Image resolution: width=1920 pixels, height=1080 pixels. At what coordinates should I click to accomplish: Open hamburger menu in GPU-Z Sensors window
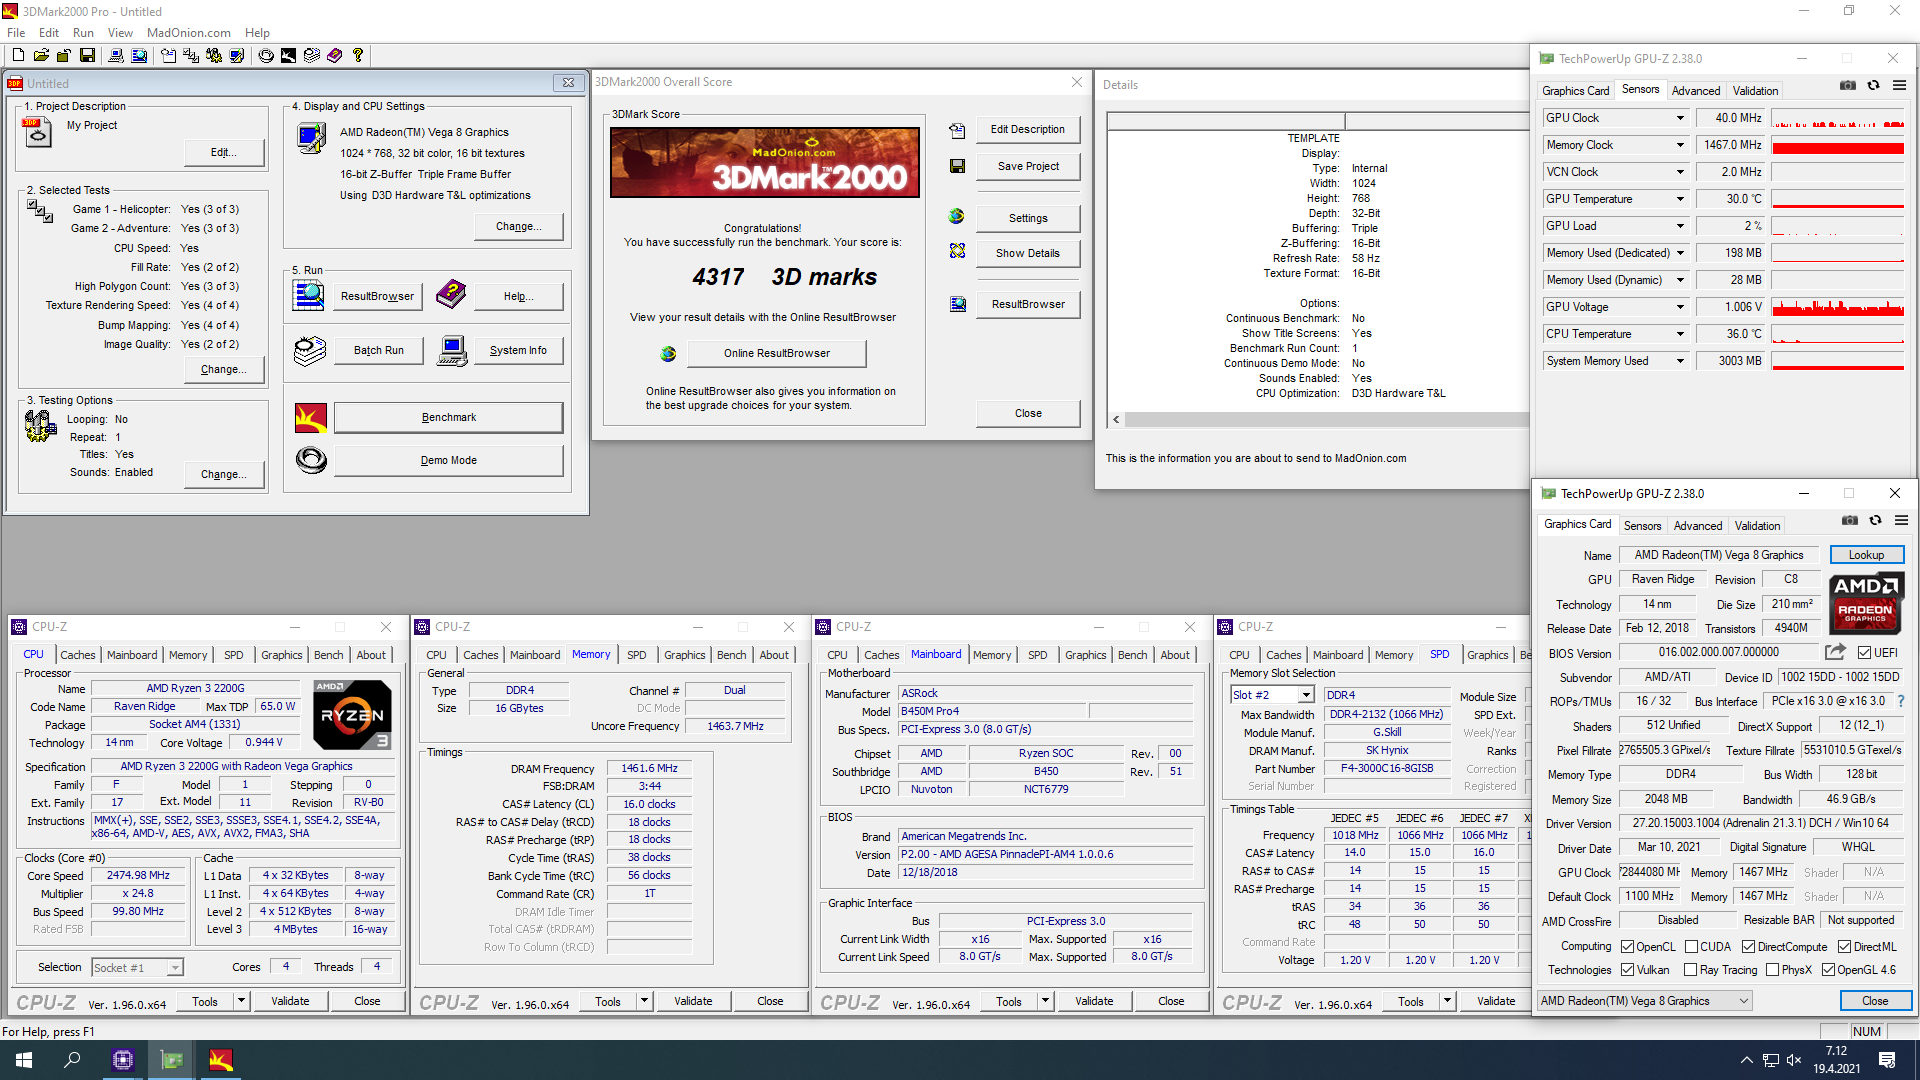1900,86
